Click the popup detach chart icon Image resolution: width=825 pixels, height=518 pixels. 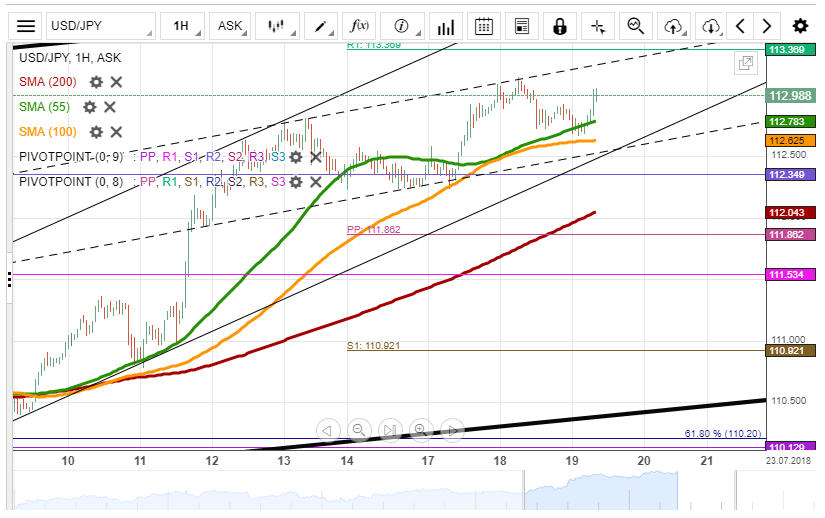click(745, 64)
